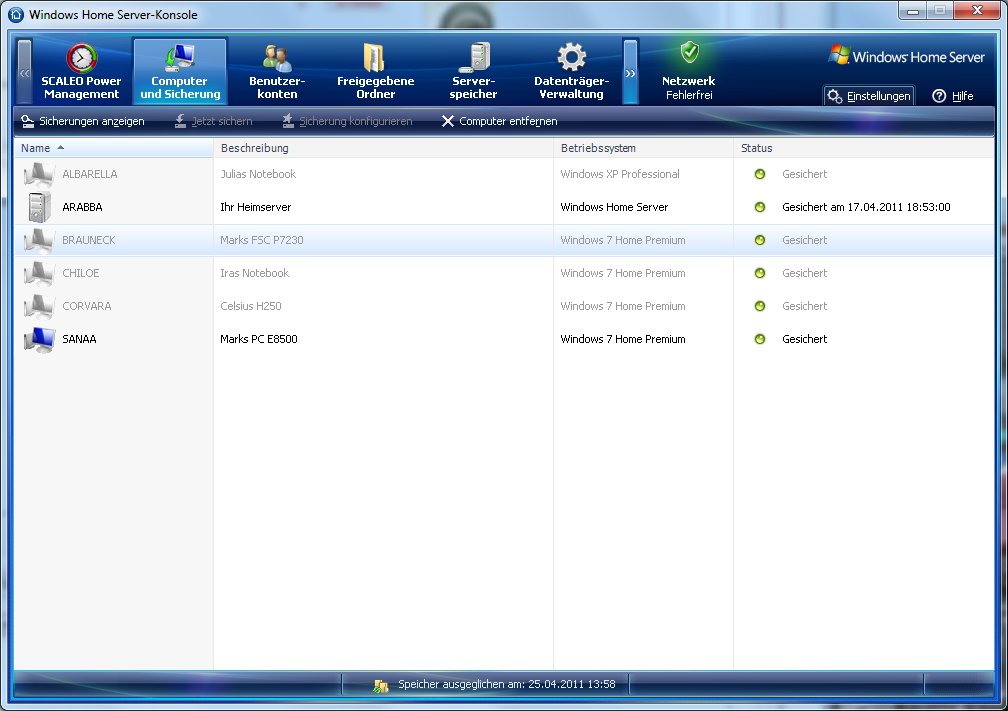Select CHILOE name text
The width and height of the screenshot is (1008, 711).
coord(80,273)
